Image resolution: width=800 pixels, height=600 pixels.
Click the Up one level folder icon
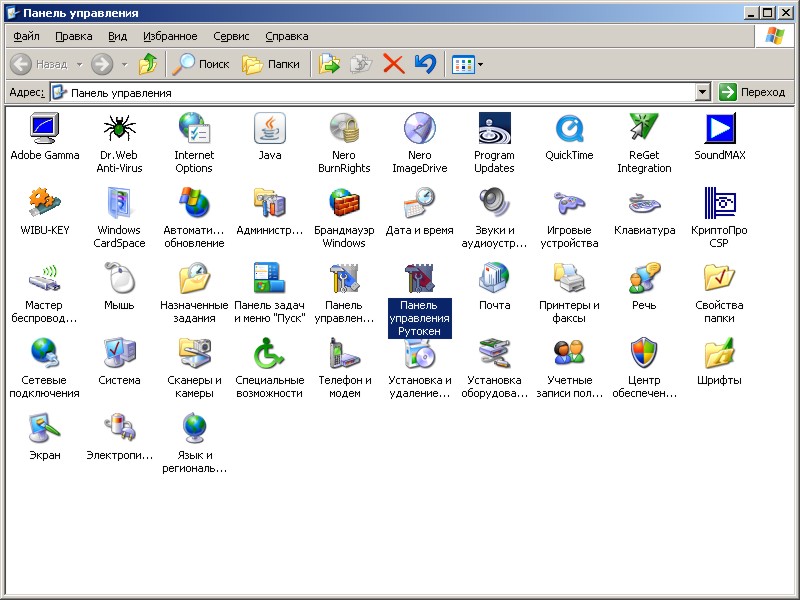click(148, 64)
